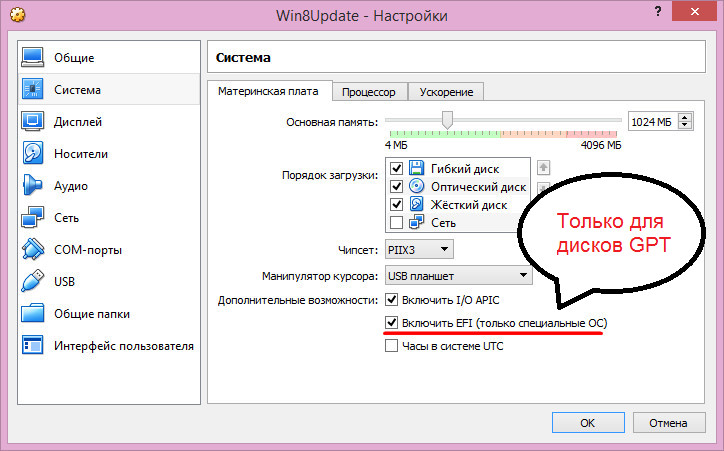Select Жёсткий диск row text
Viewport: 724px width, 451px height.
tap(469, 204)
